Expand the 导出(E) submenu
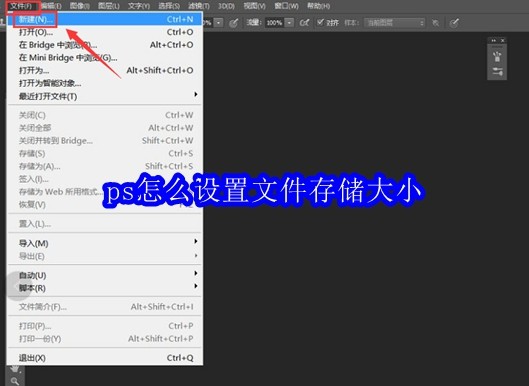 105,256
